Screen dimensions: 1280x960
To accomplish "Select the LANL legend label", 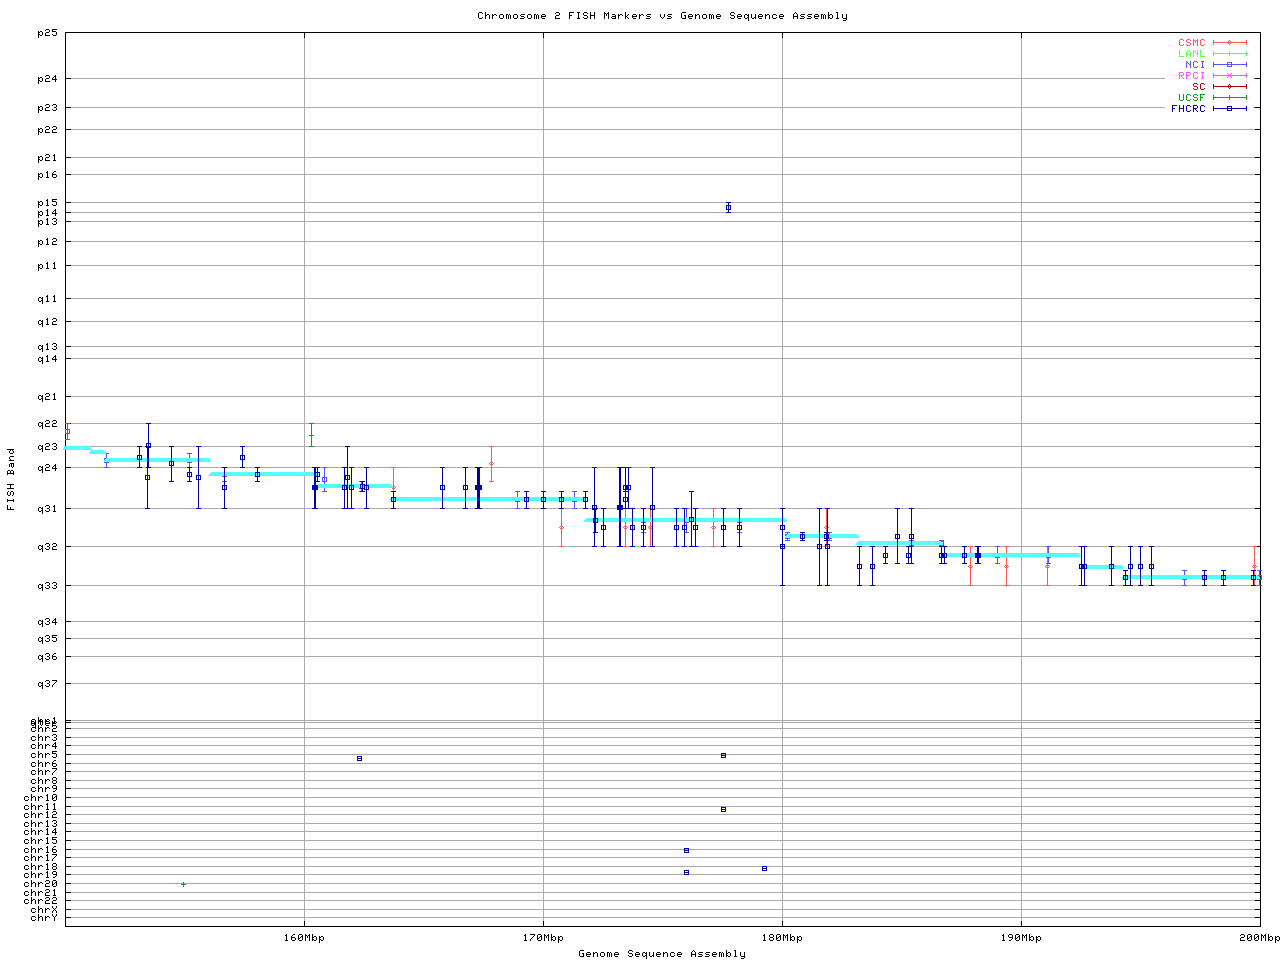I will [x=1191, y=54].
